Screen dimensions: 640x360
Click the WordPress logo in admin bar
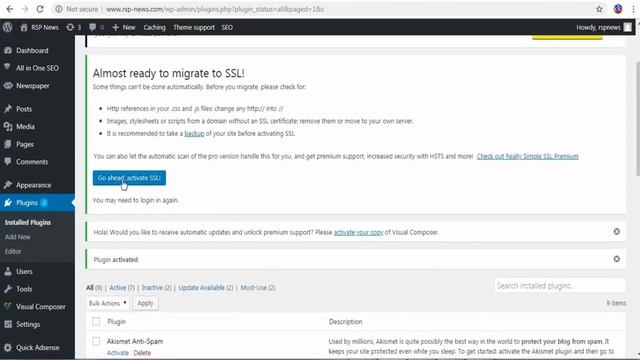tap(7, 27)
